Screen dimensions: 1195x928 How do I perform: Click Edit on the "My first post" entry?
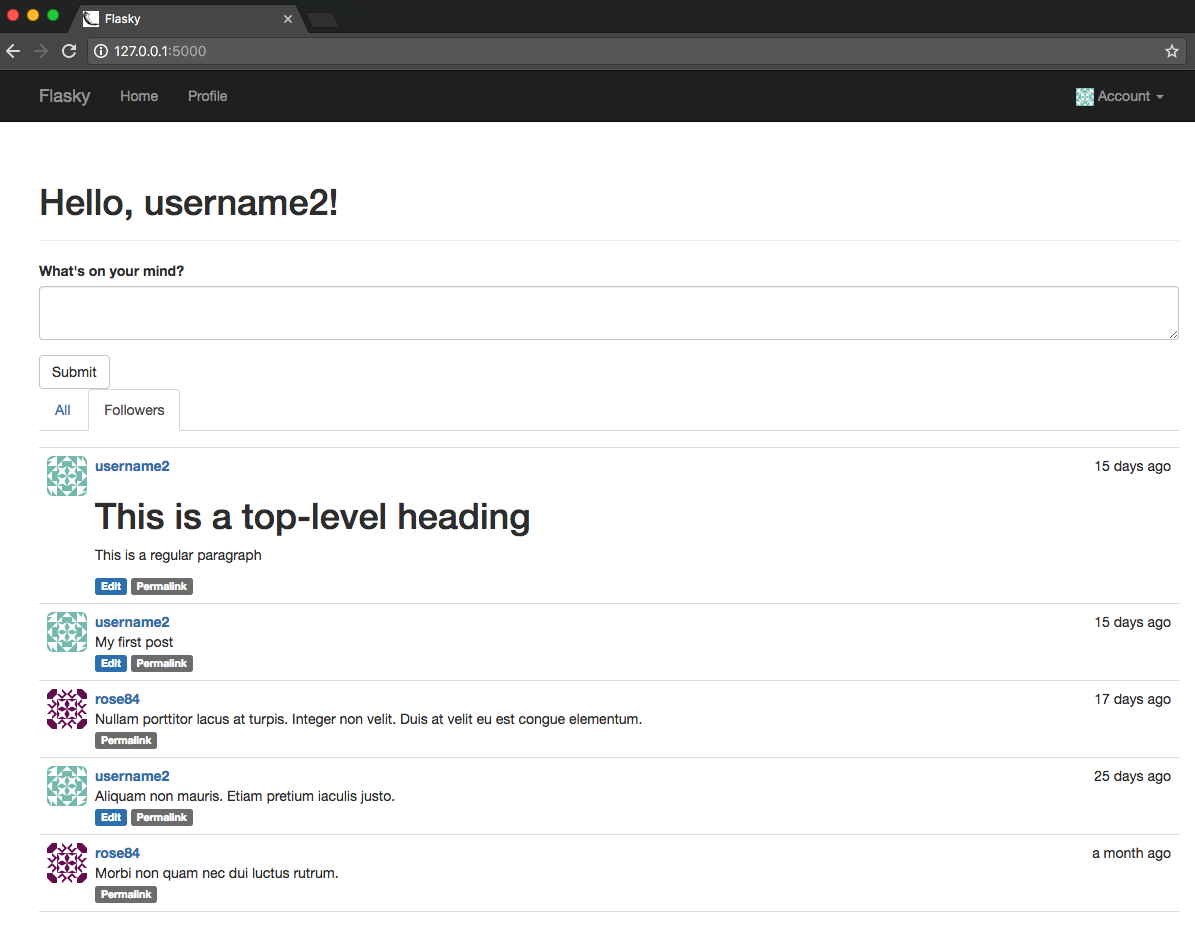[111, 664]
